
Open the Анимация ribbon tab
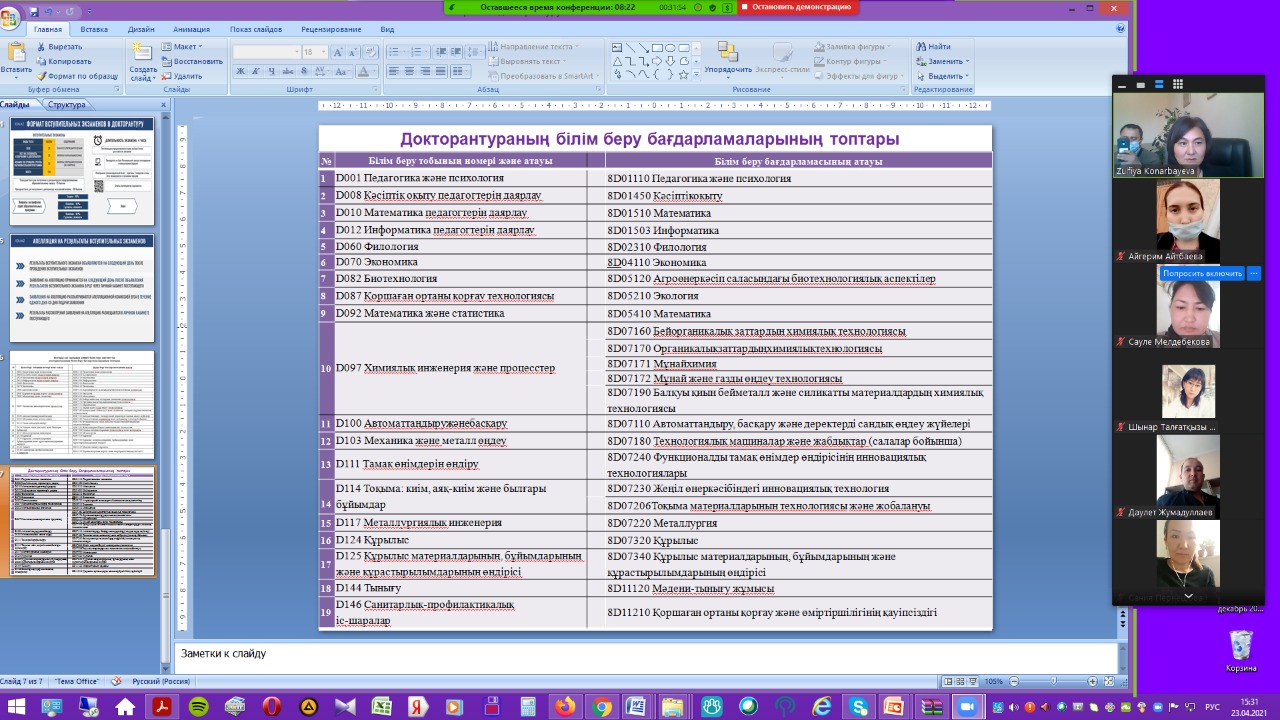pos(191,29)
